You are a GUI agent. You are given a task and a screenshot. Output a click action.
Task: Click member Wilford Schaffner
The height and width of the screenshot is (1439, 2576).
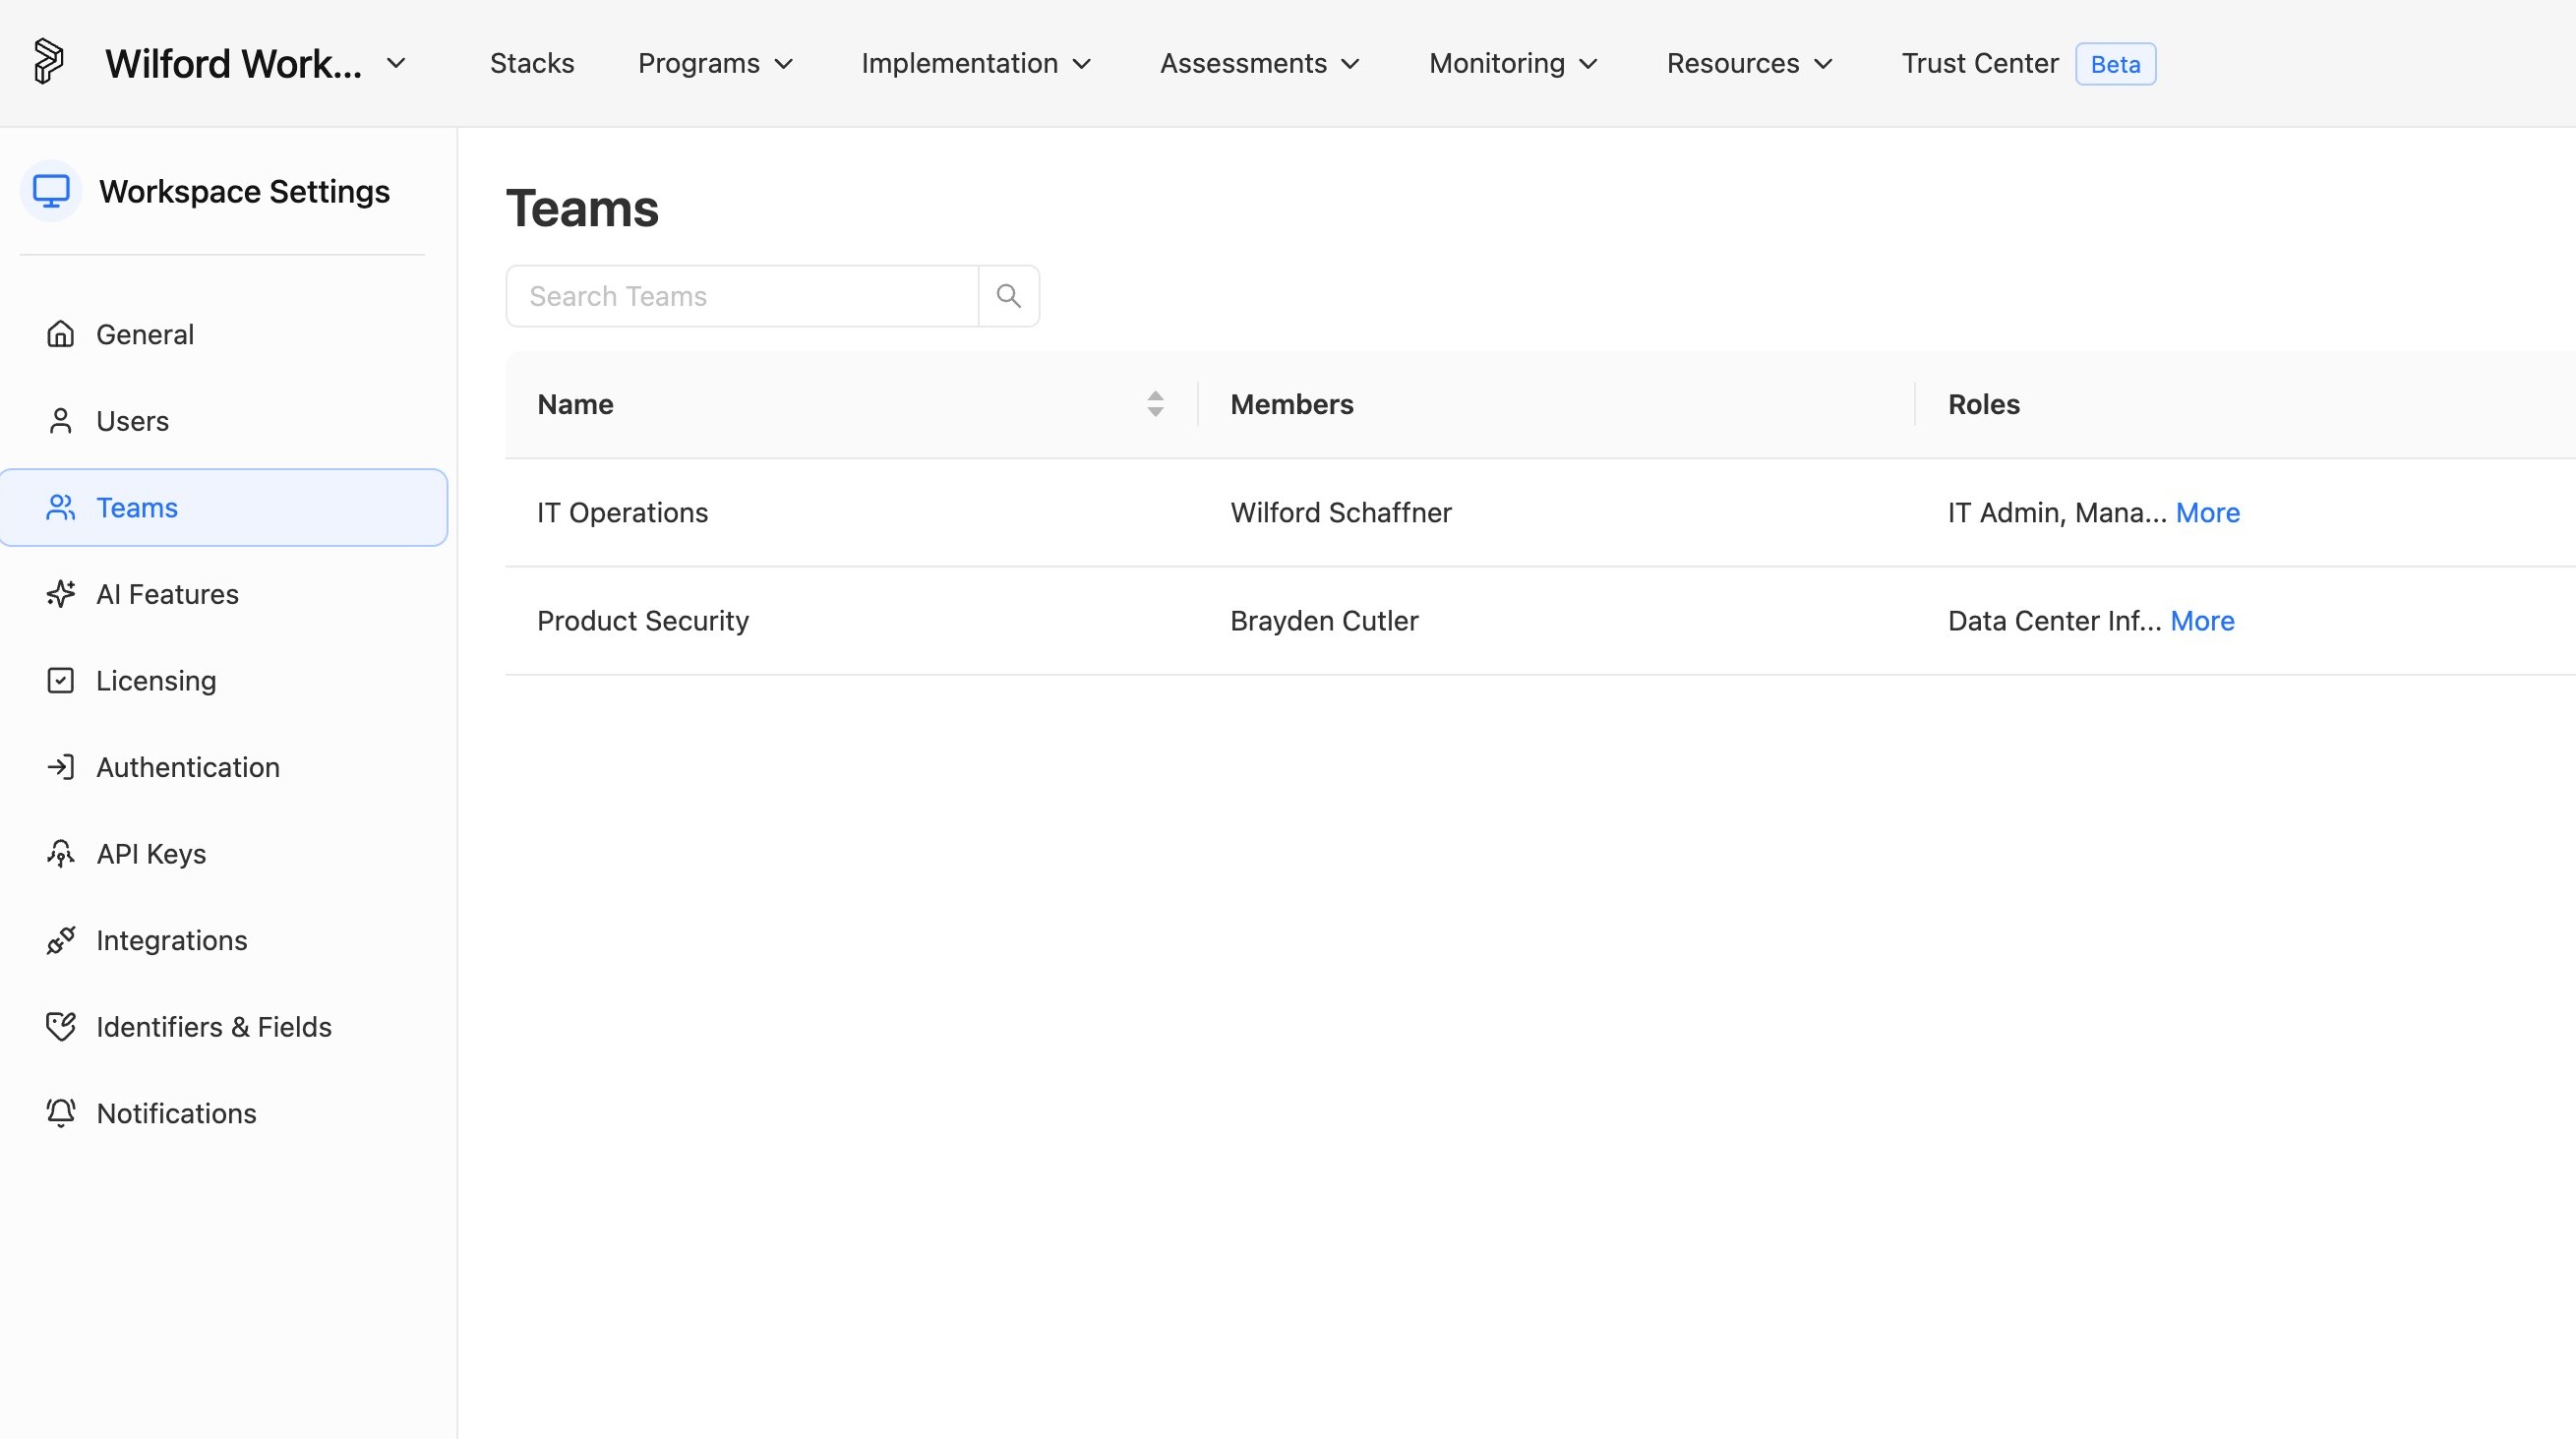(x=1340, y=512)
